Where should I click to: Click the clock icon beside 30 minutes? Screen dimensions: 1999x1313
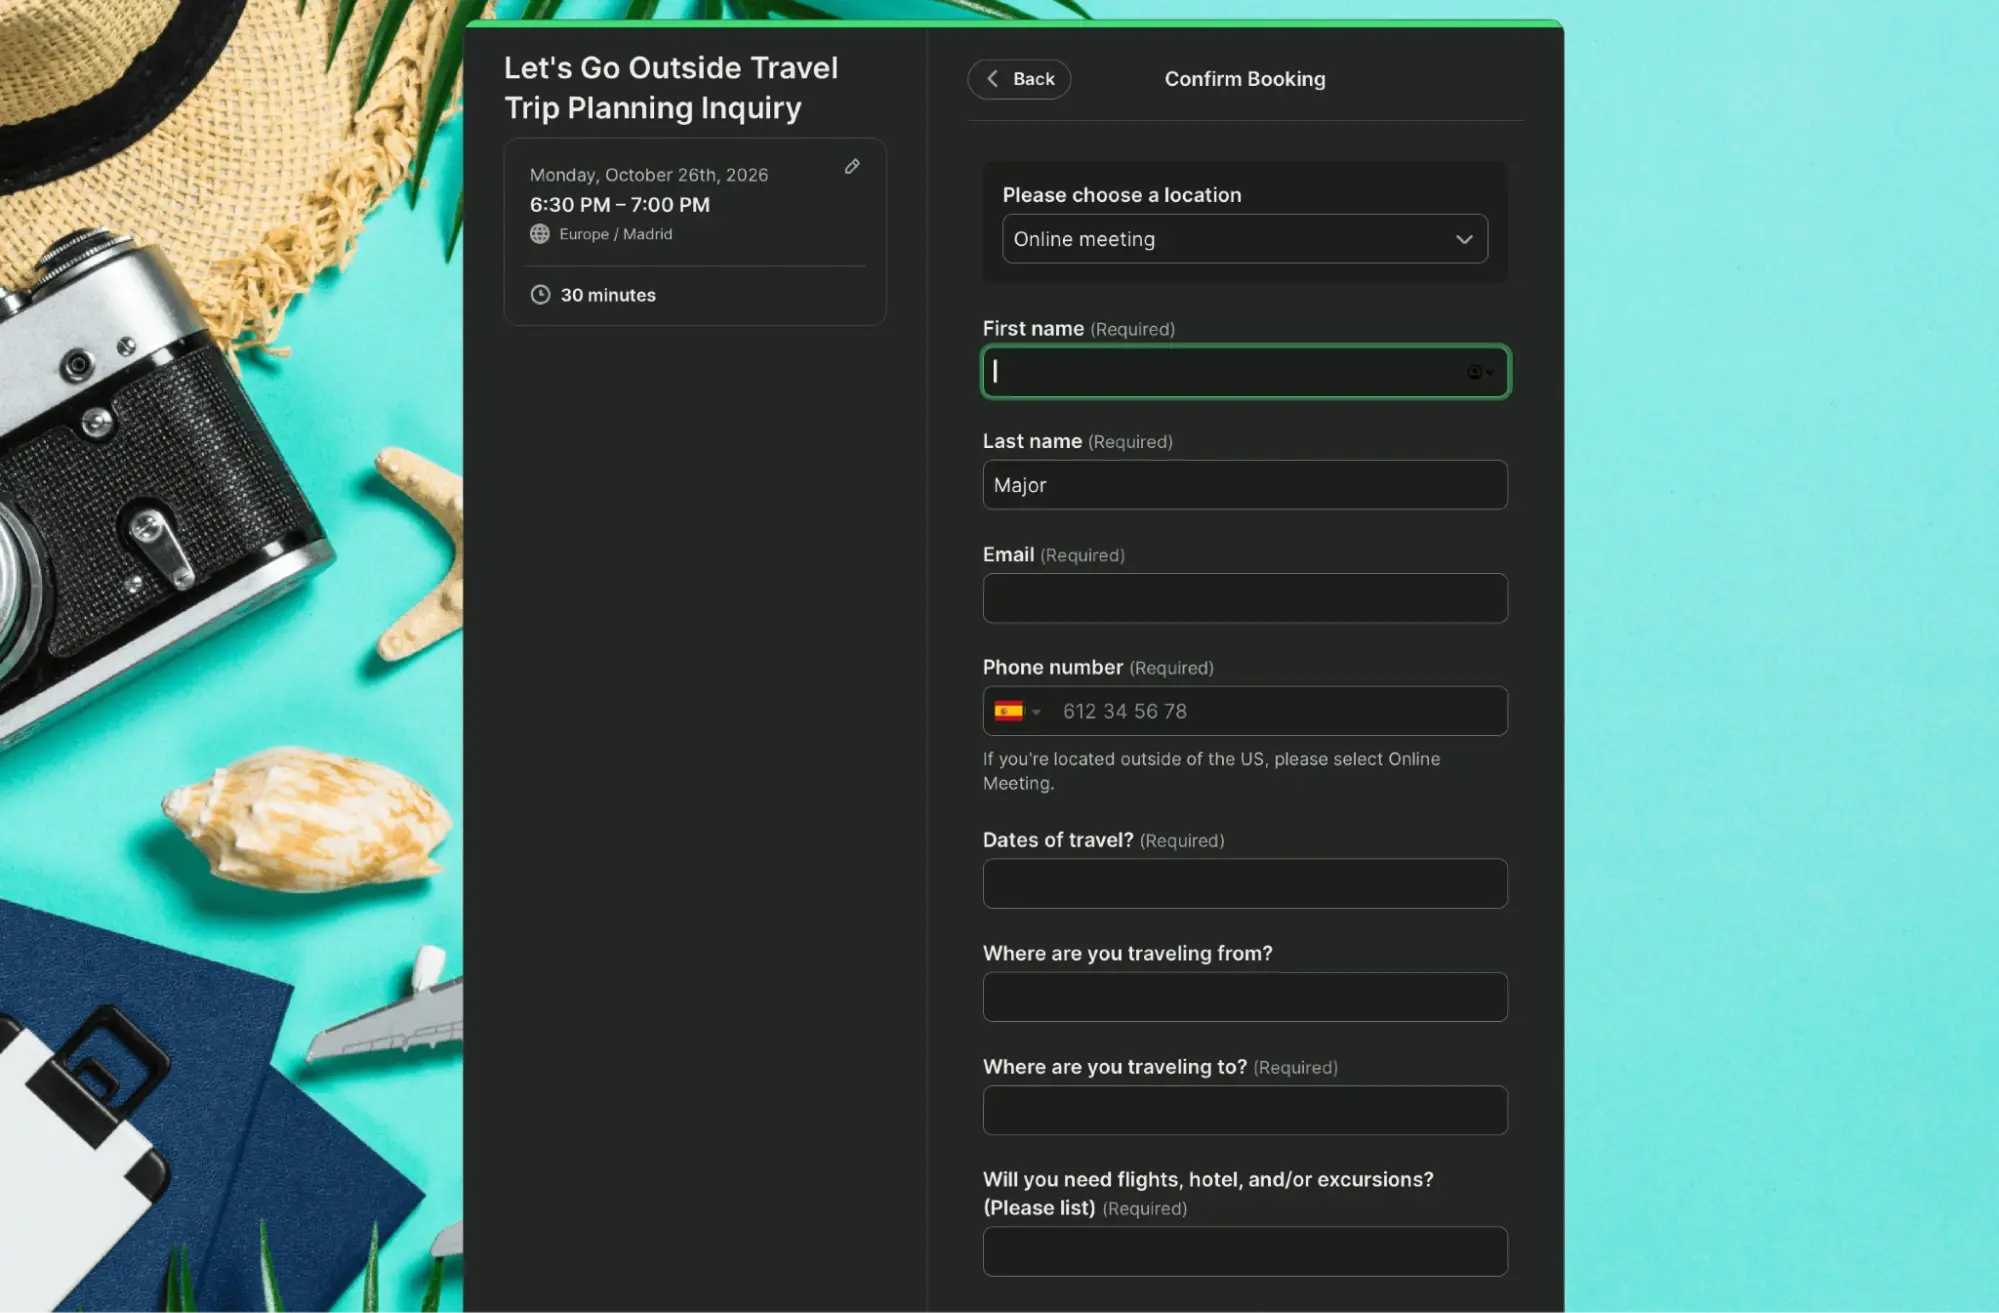(540, 295)
